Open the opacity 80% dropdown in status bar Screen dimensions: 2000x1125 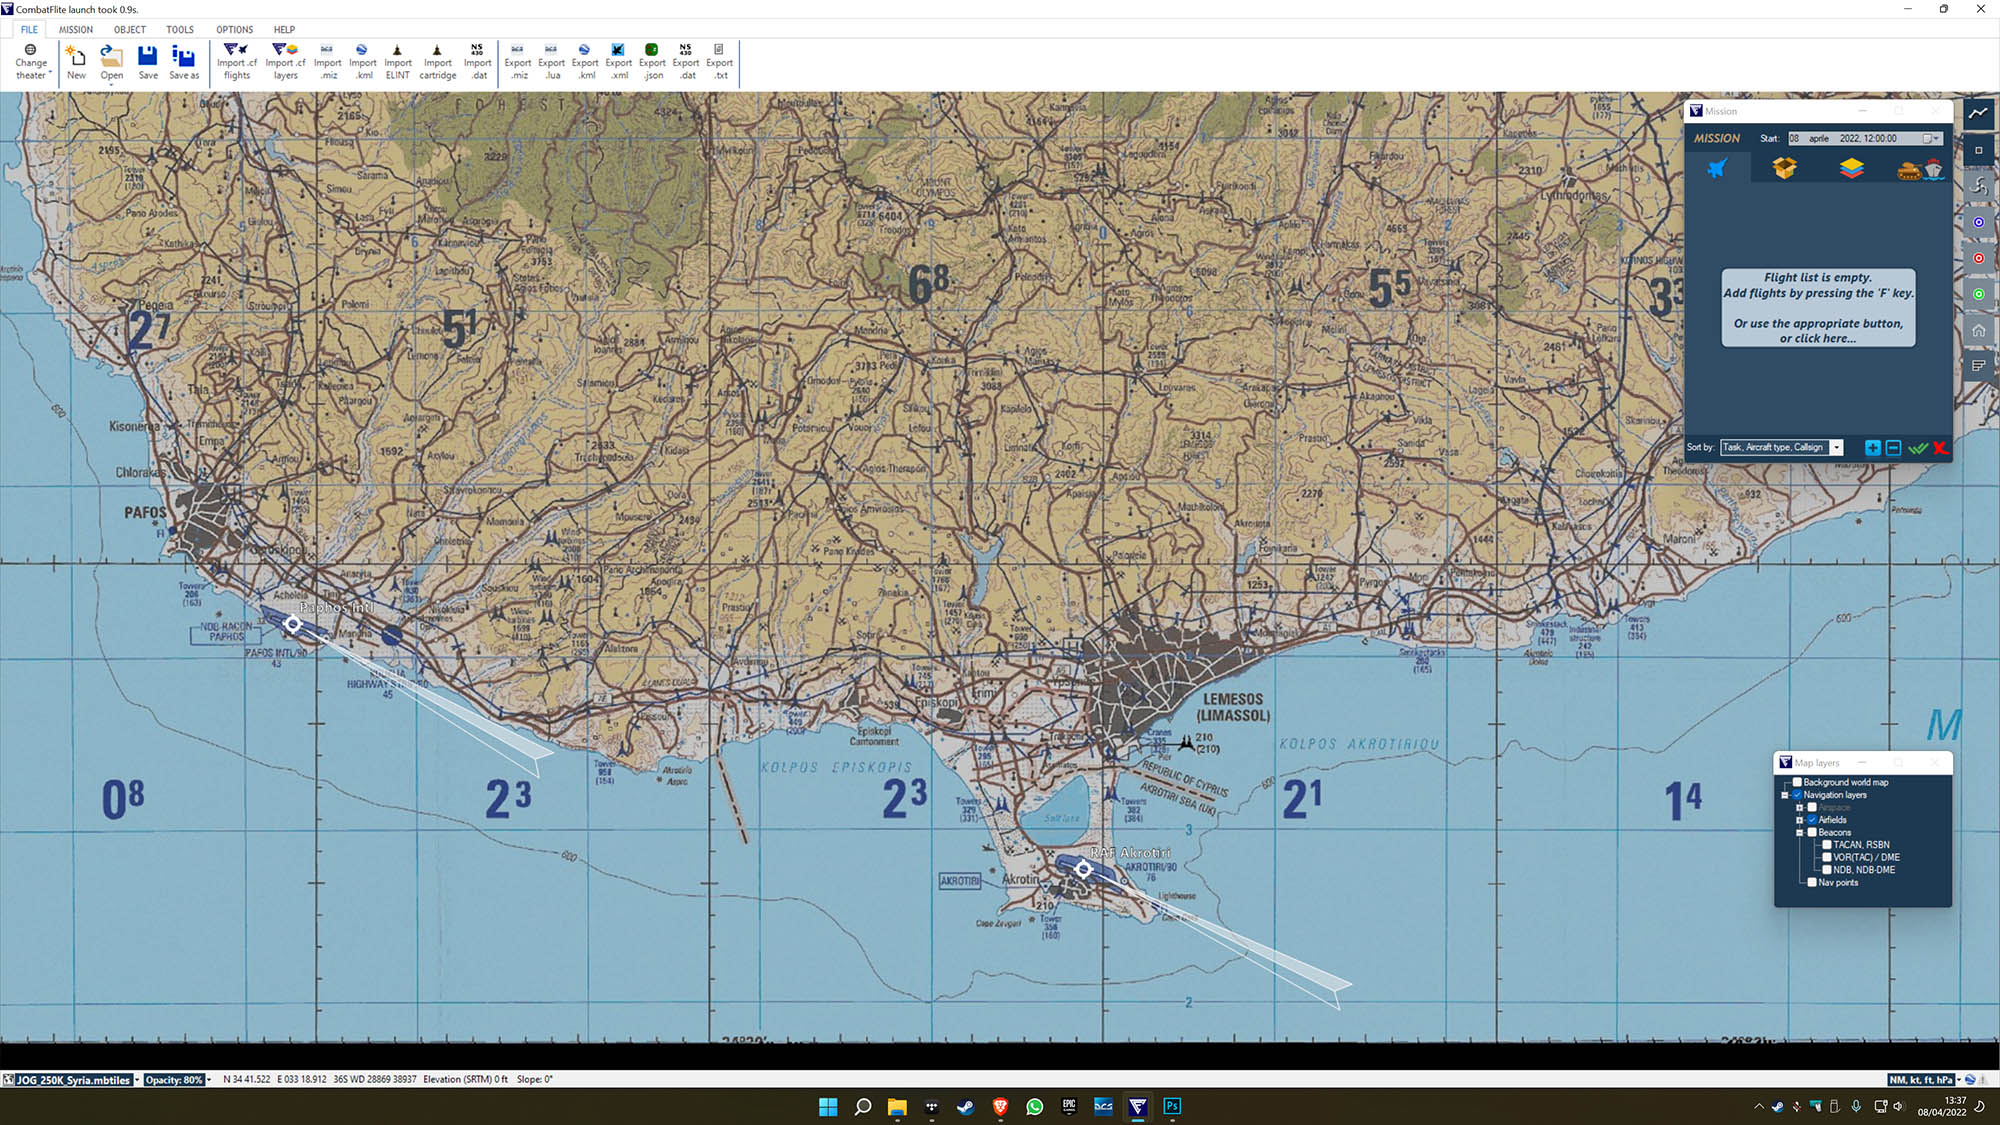coord(209,1080)
